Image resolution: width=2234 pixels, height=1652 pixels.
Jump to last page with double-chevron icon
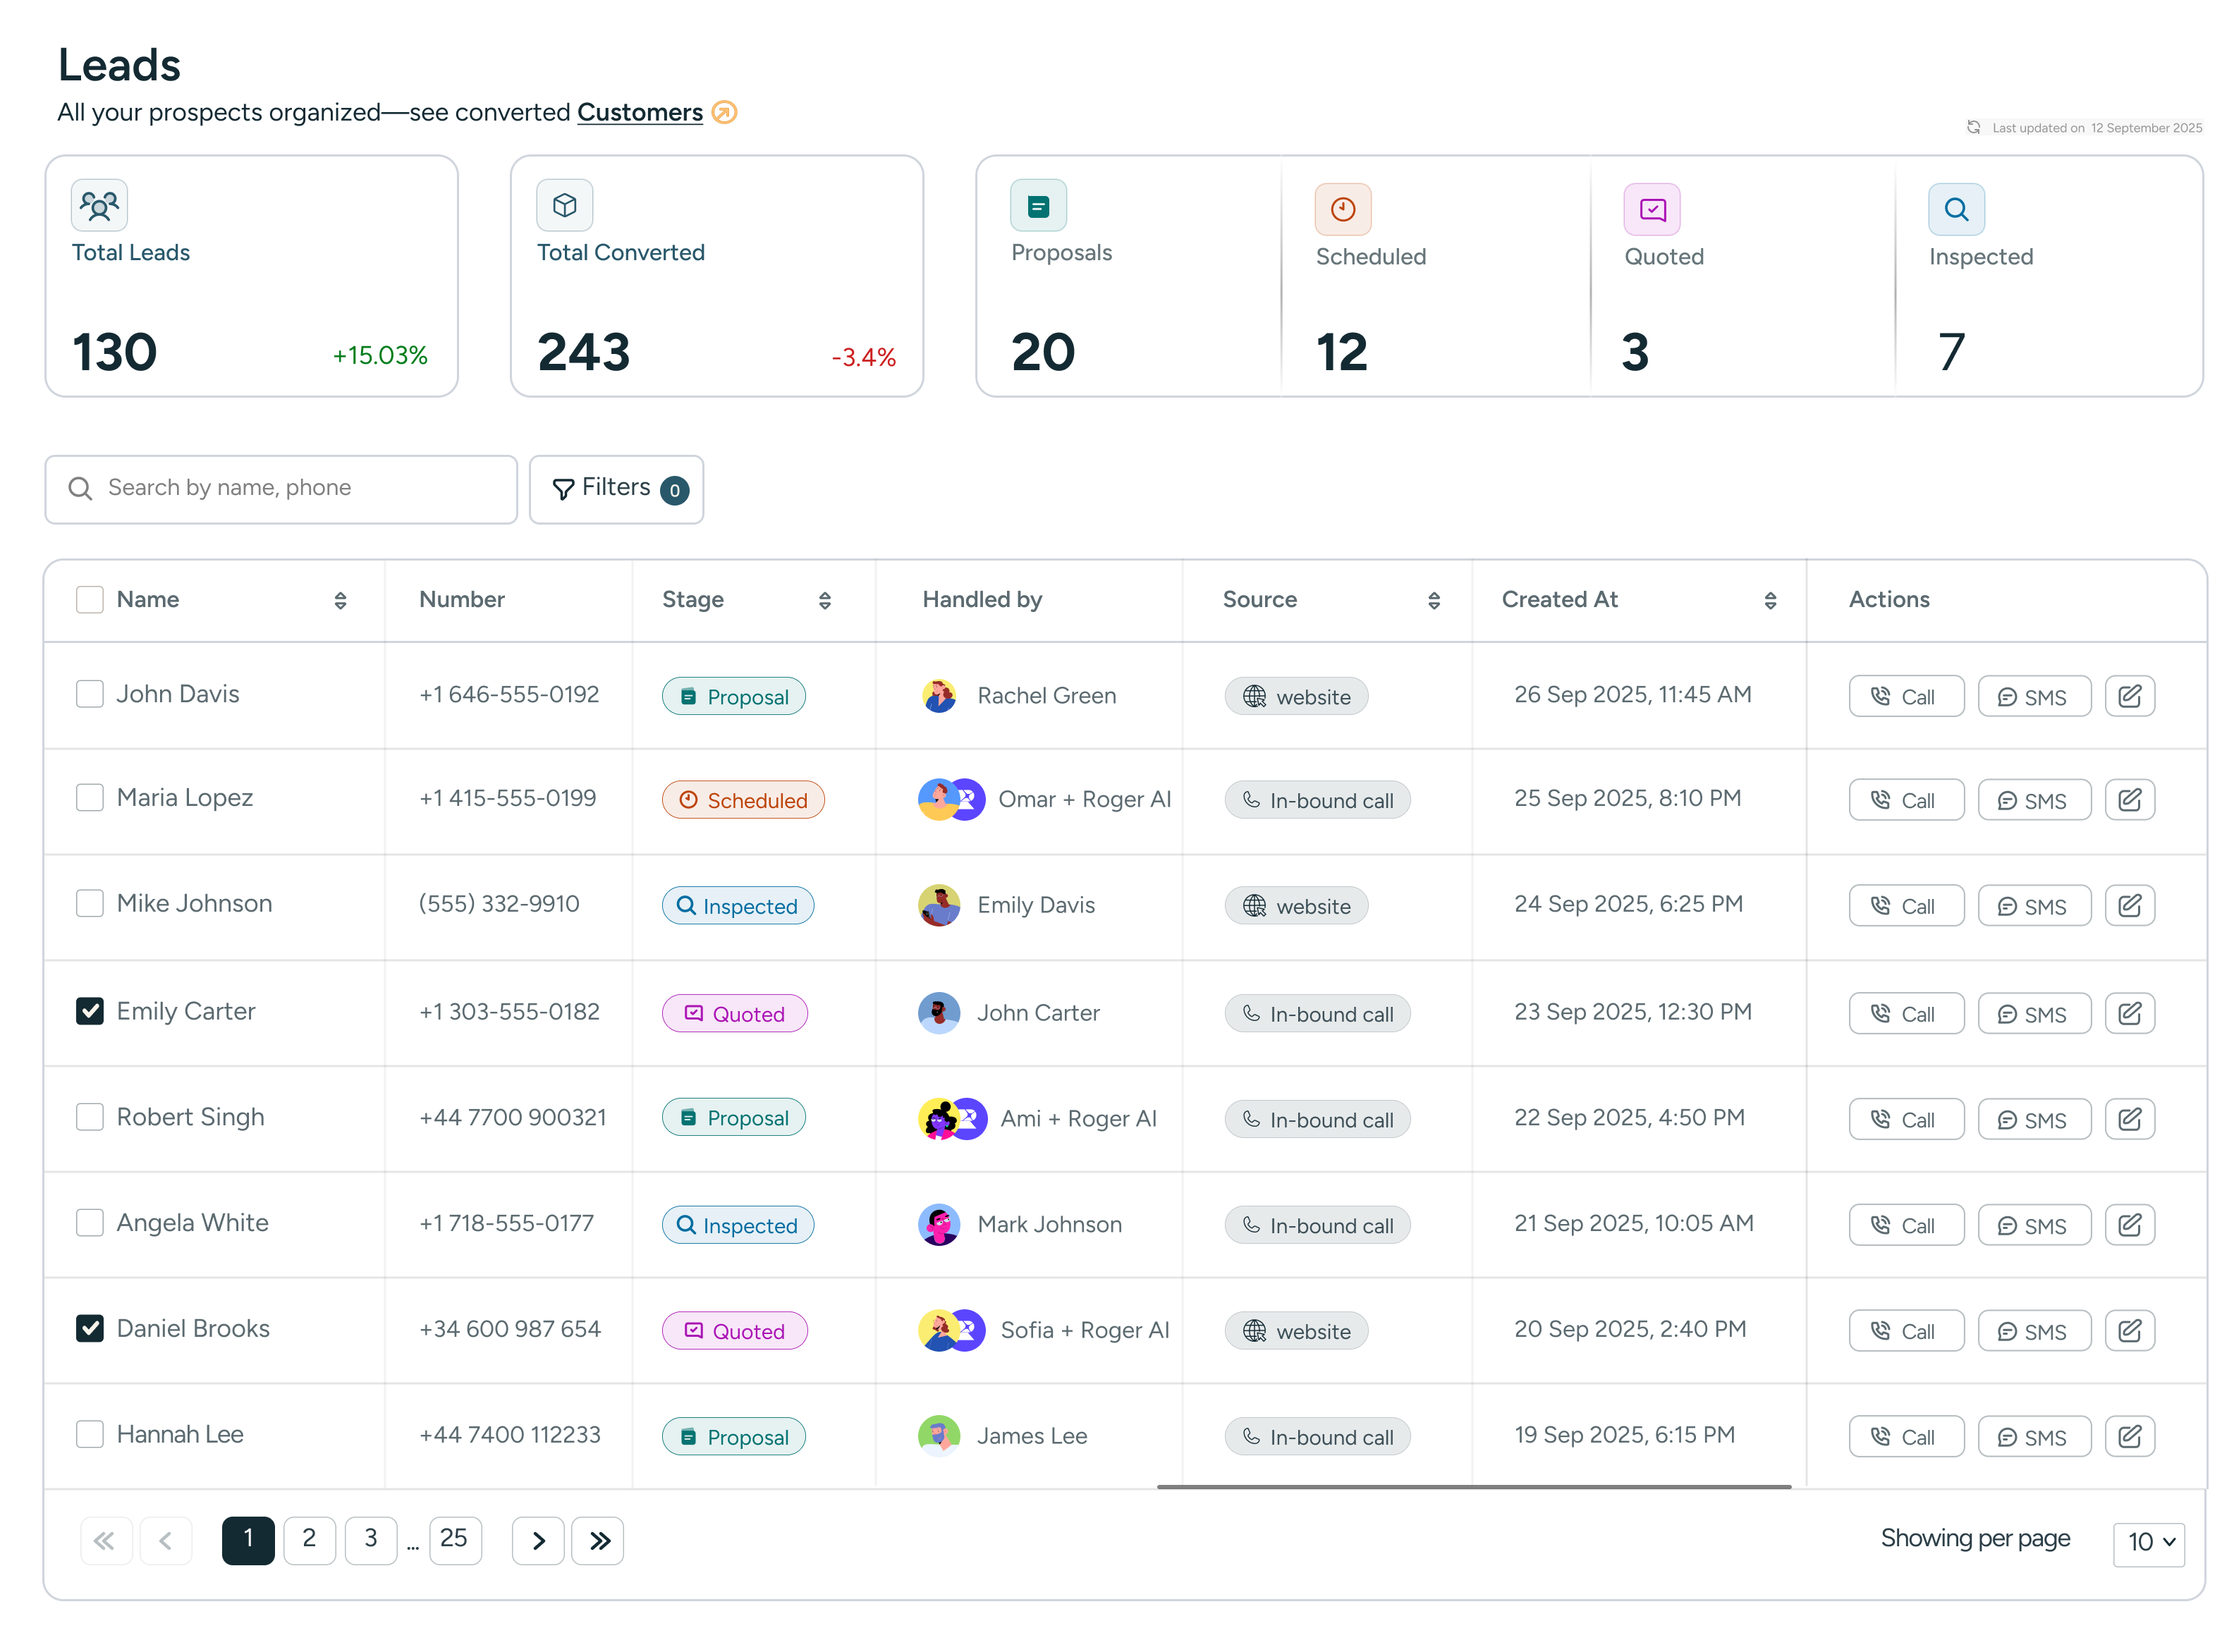coord(598,1540)
